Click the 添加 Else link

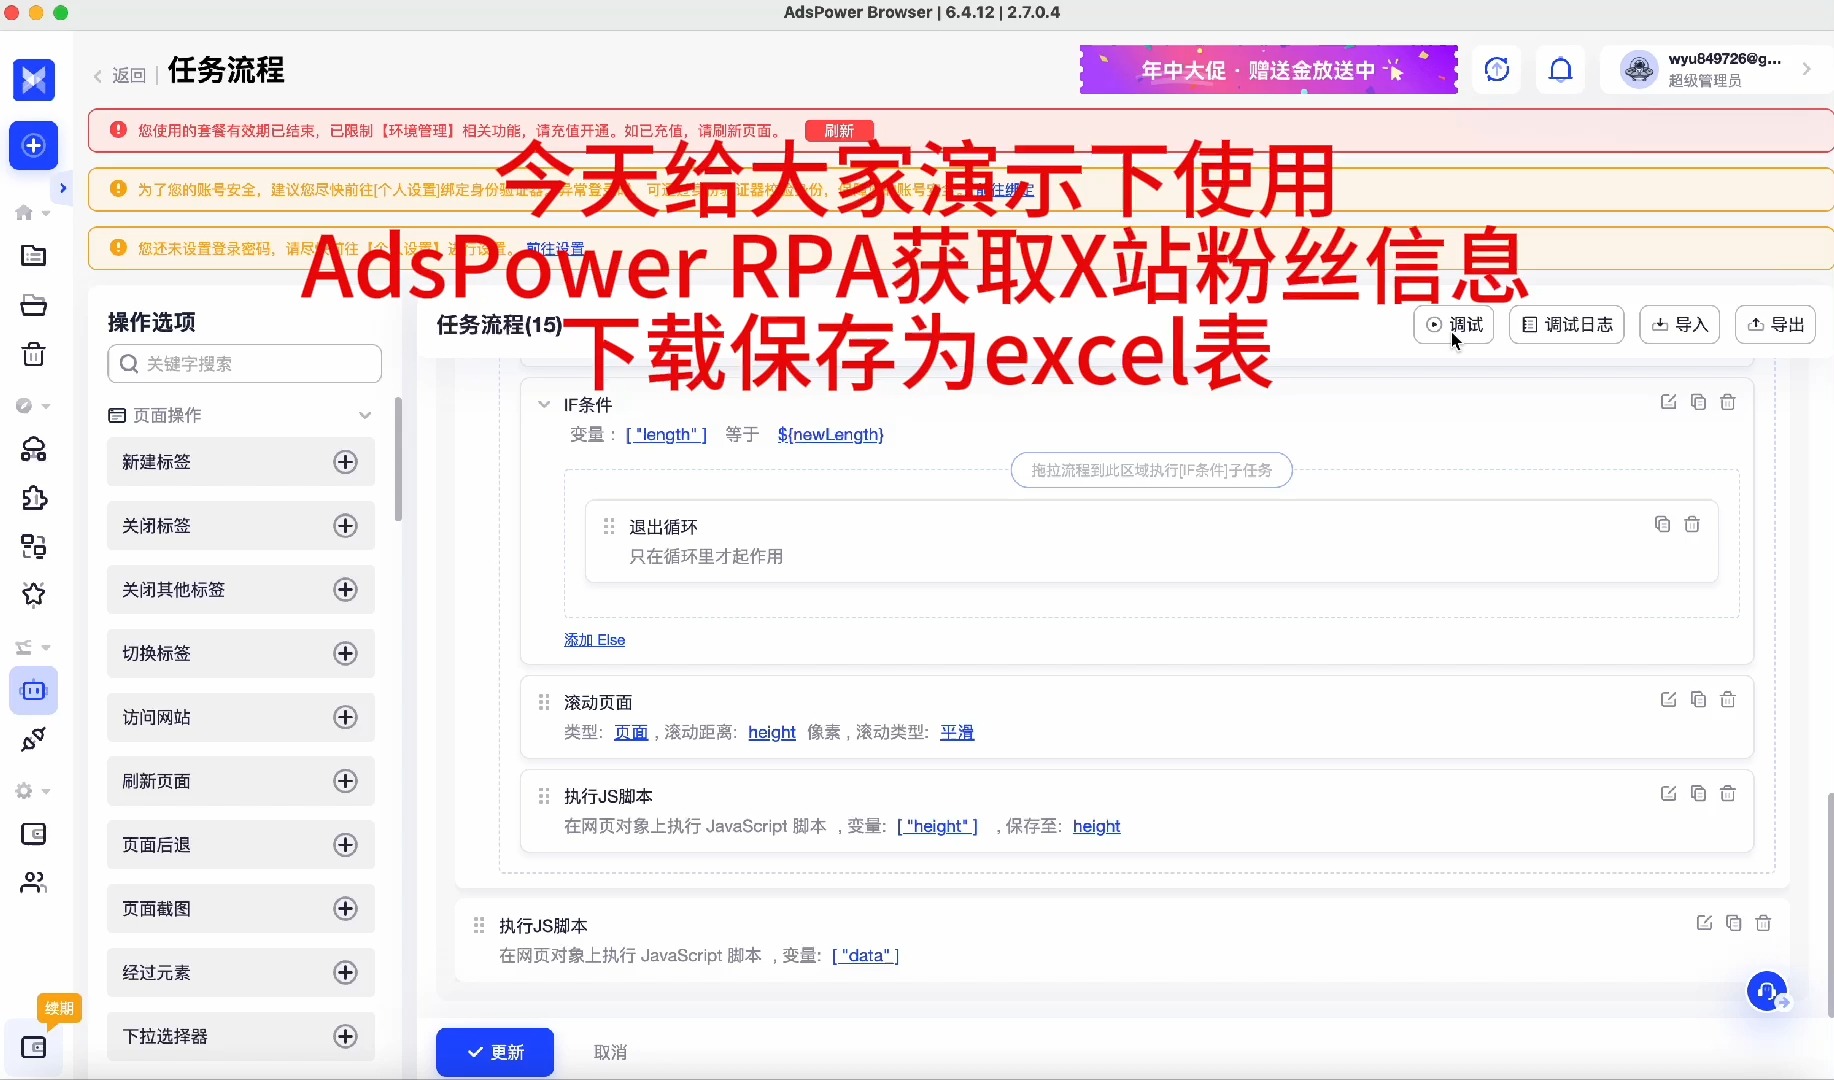point(595,640)
